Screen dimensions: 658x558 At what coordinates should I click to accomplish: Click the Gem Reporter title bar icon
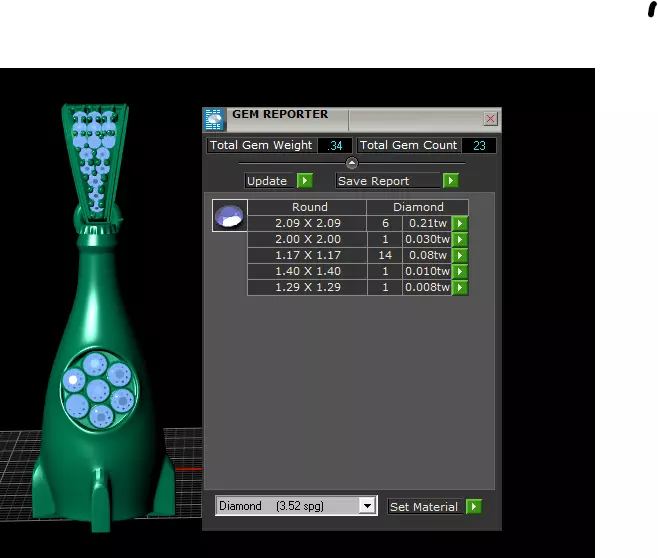coord(214,120)
